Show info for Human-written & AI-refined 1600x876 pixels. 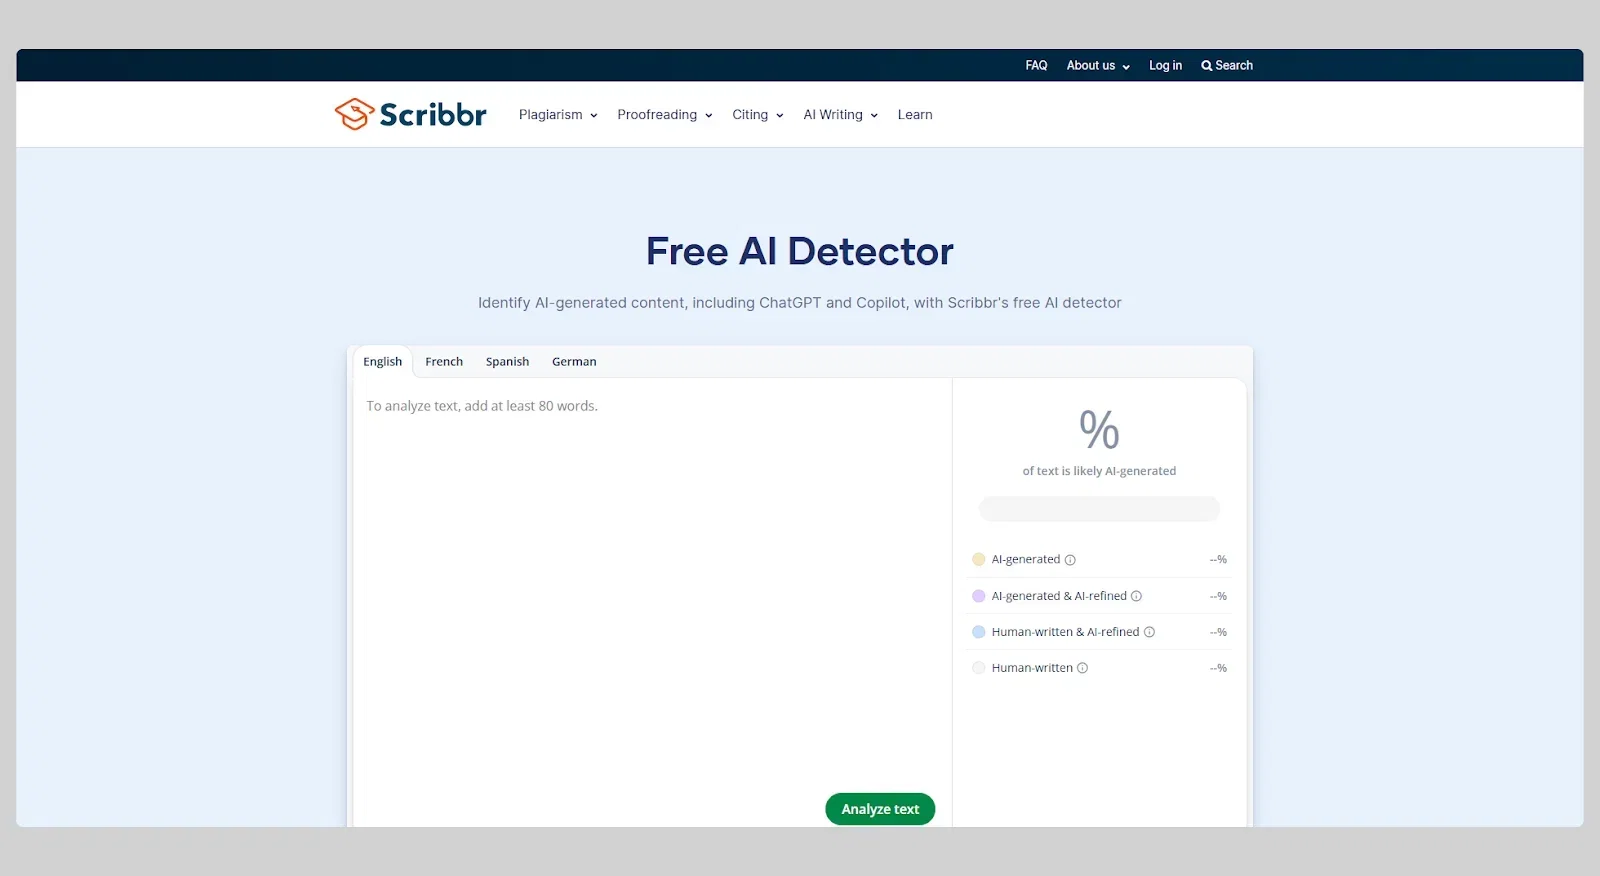(x=1149, y=632)
